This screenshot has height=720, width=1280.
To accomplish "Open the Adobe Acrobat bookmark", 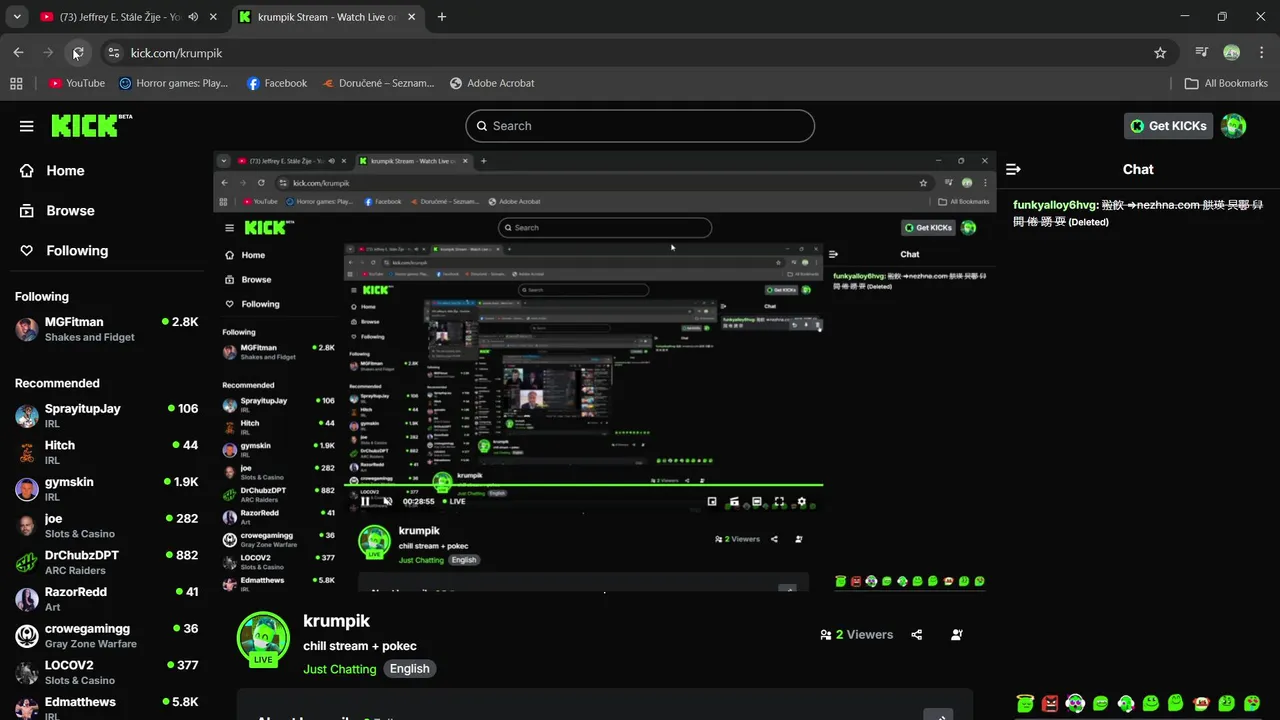I will tap(492, 83).
